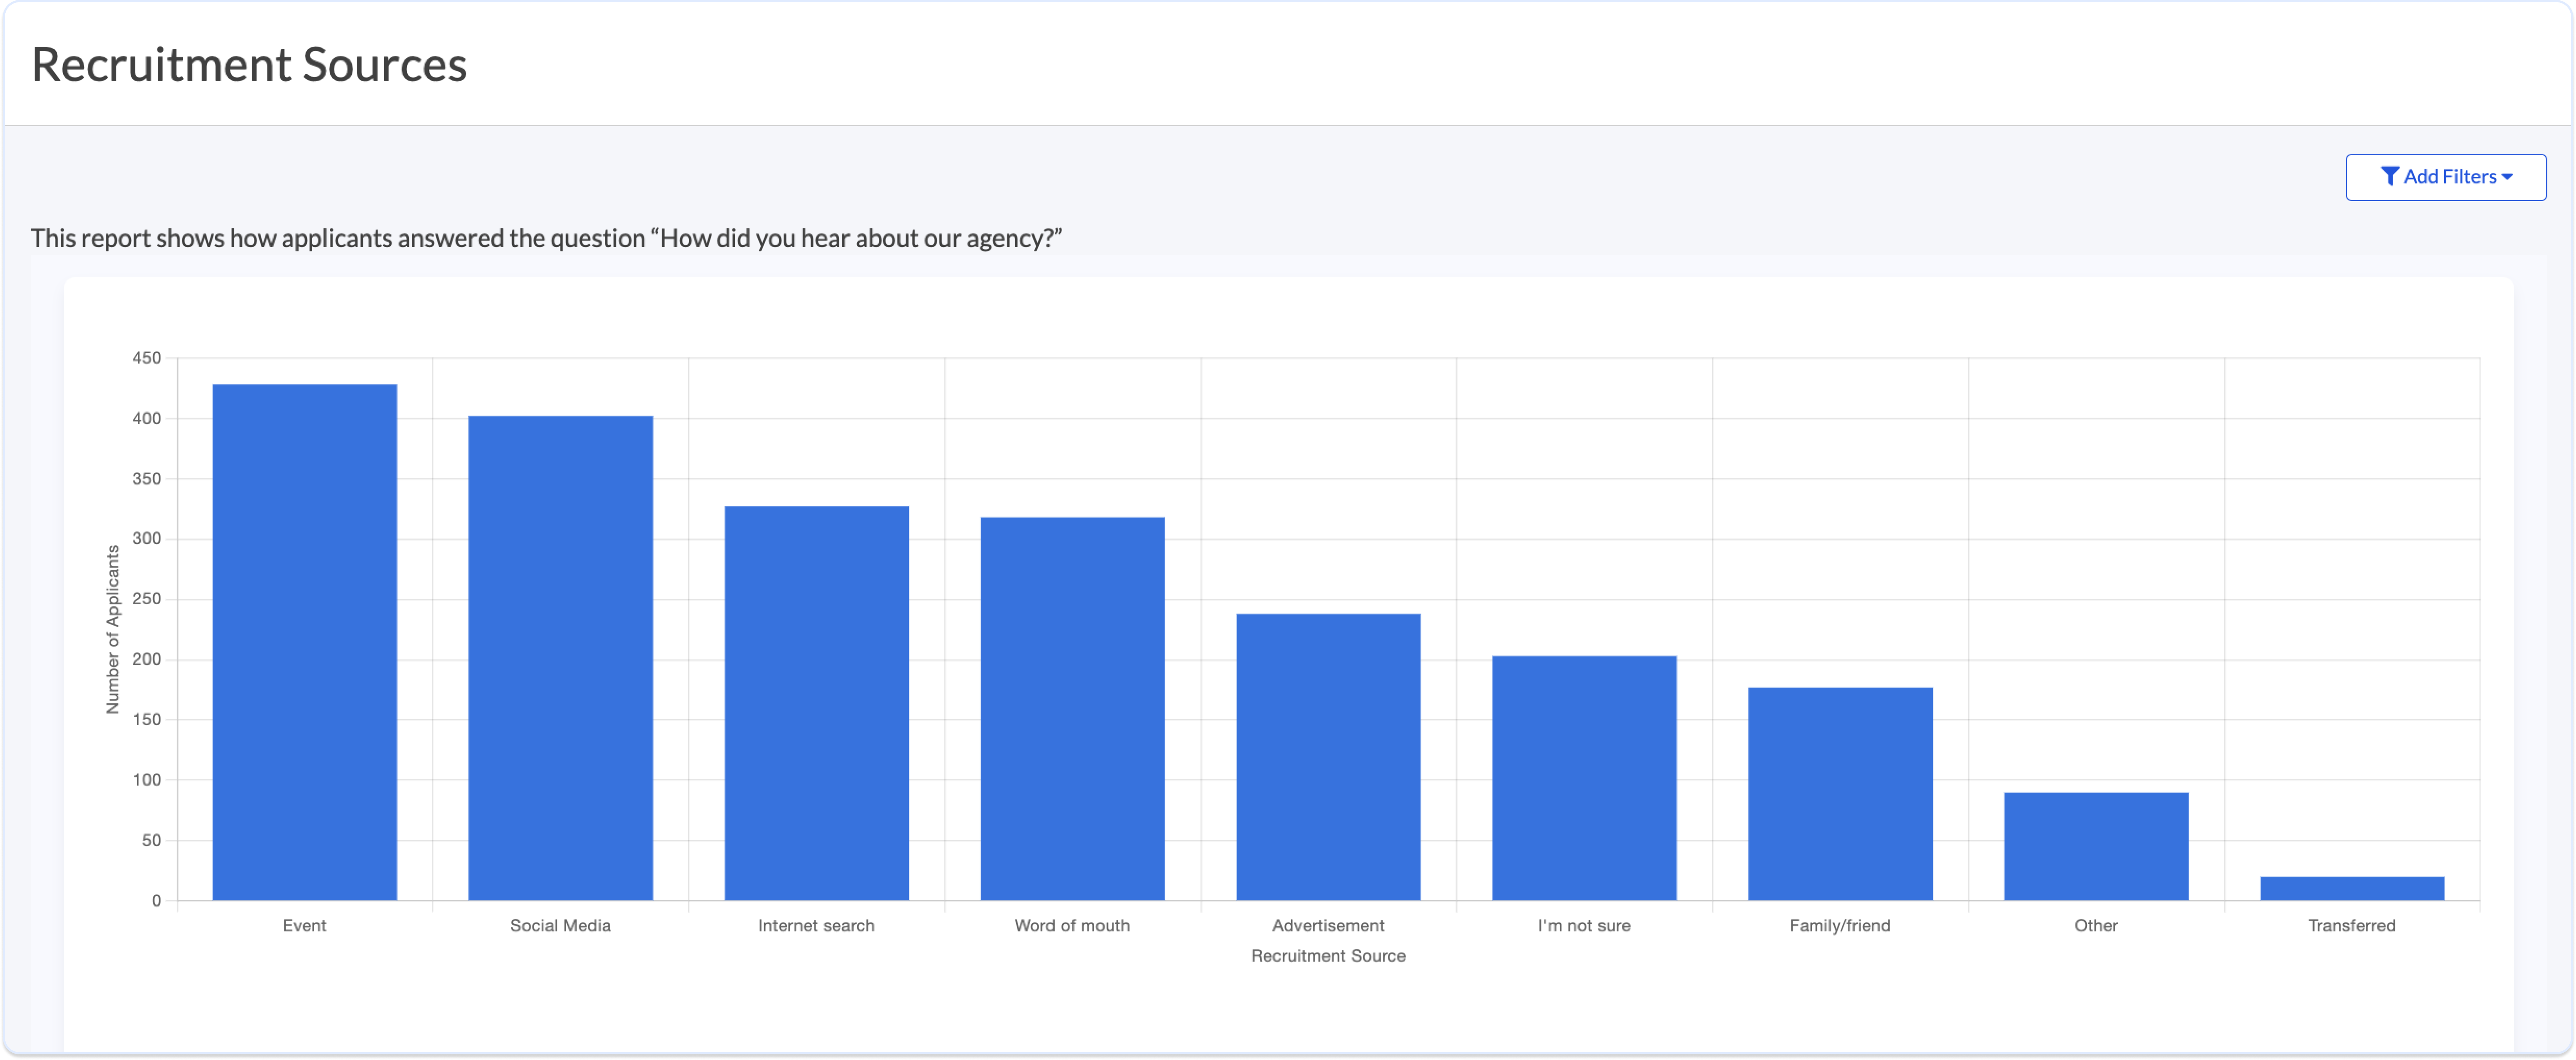The width and height of the screenshot is (2576, 1060).
Task: Click the 450 tick on y-axis
Action: coord(147,358)
